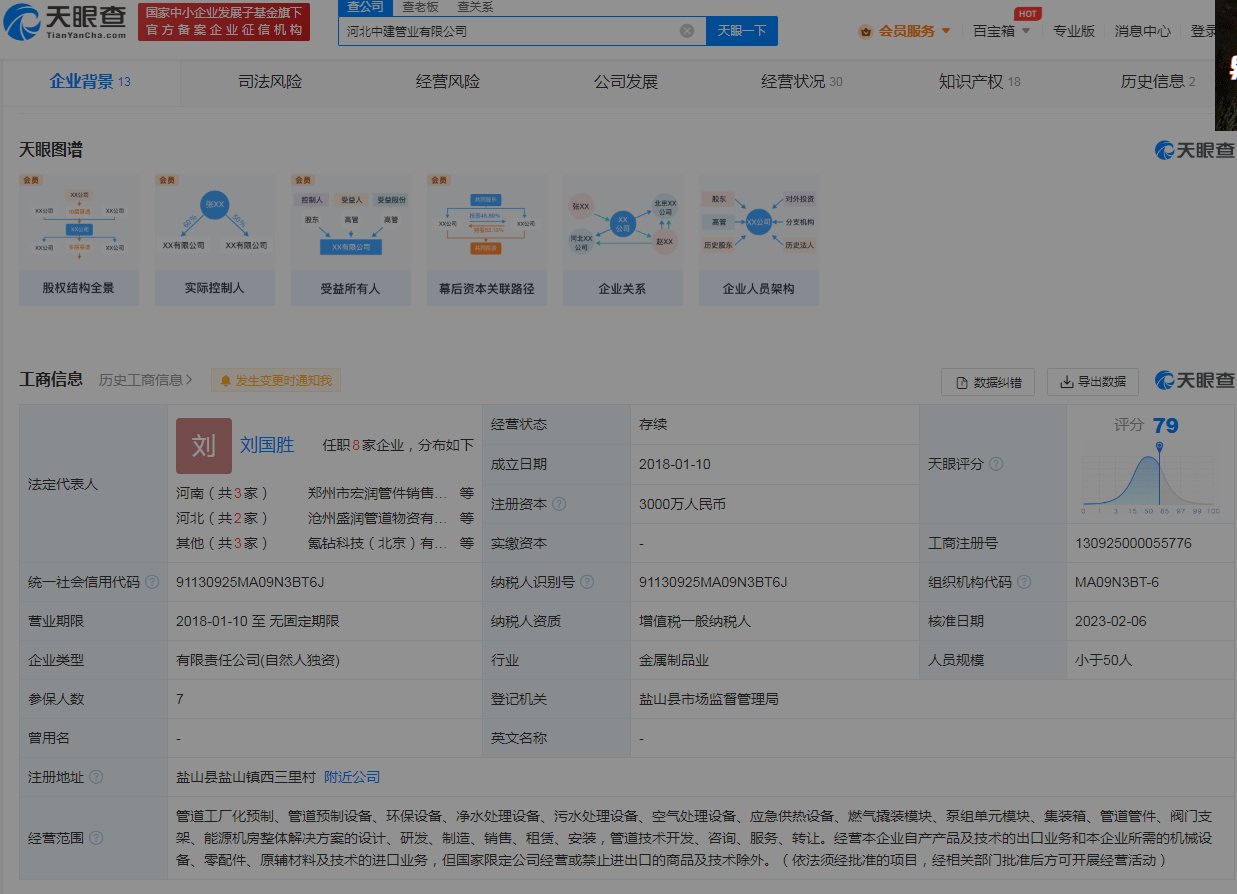Clear the search box text
Viewport: 1237px width, 894px height.
click(687, 31)
